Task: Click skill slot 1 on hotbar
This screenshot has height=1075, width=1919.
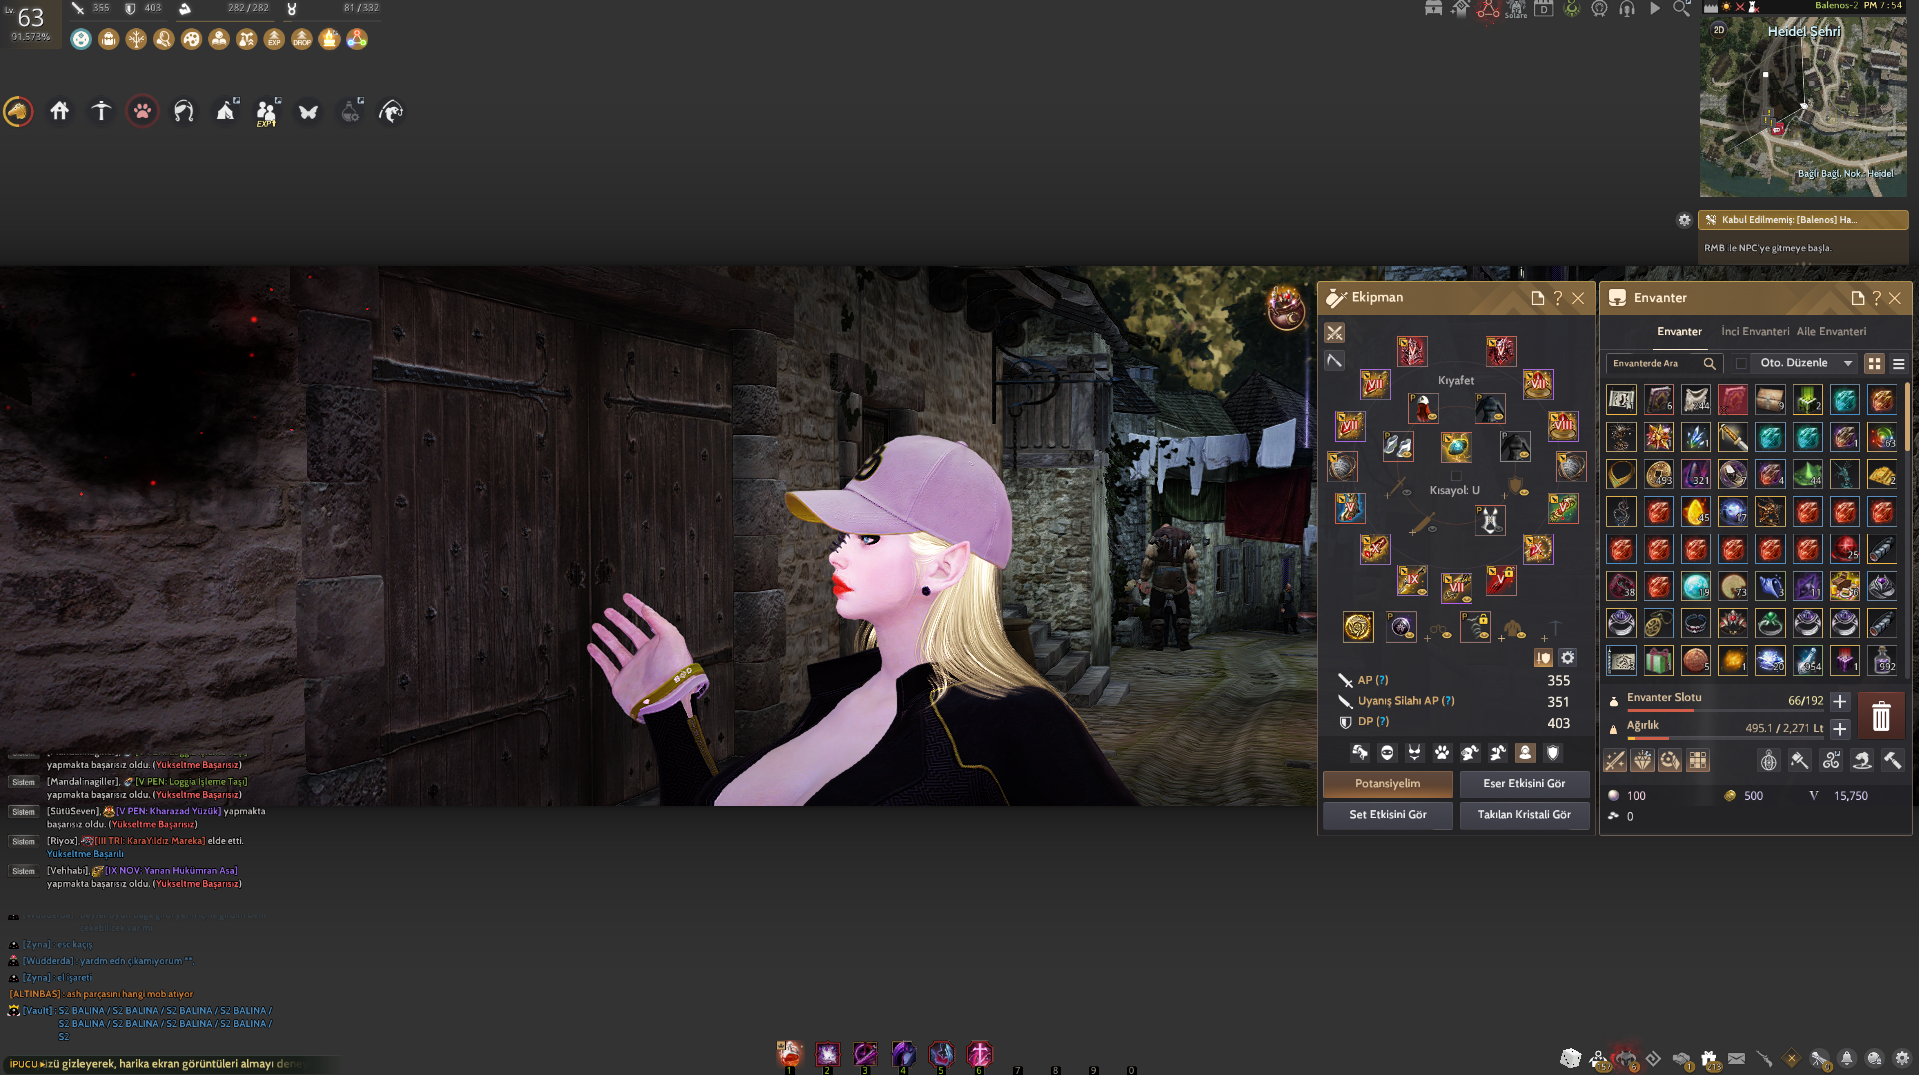Action: click(x=789, y=1054)
